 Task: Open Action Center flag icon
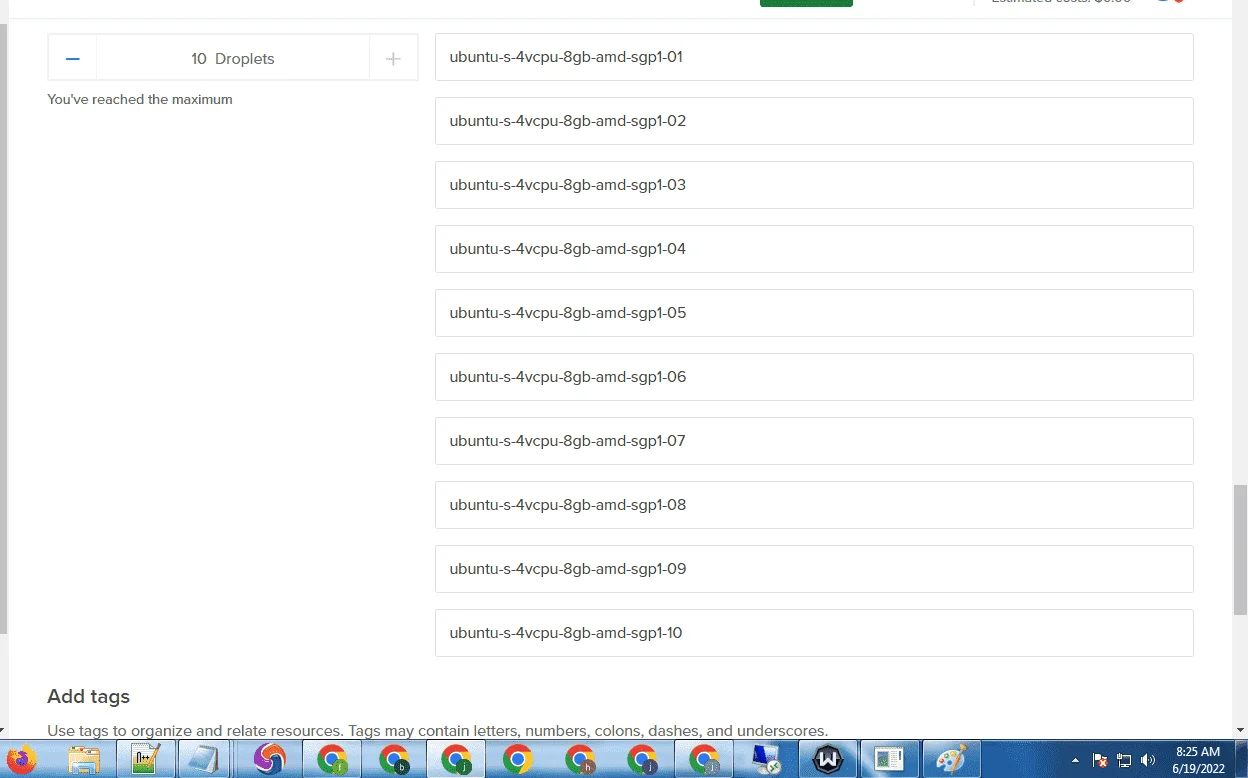[1100, 760]
